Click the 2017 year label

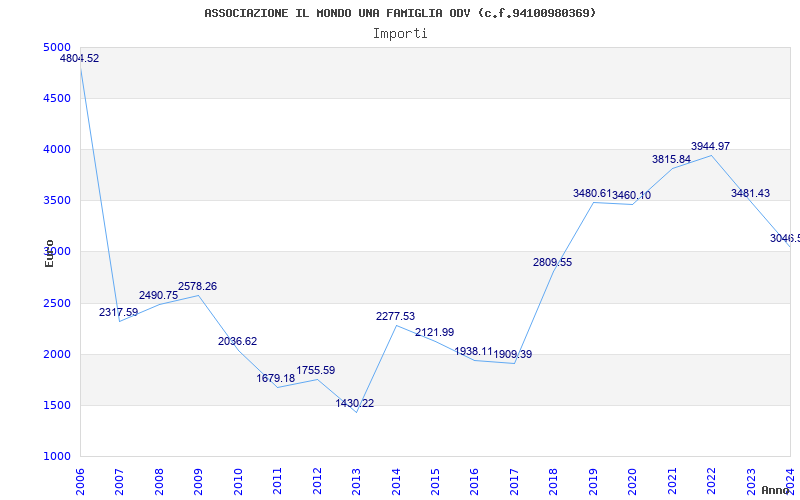(514, 482)
